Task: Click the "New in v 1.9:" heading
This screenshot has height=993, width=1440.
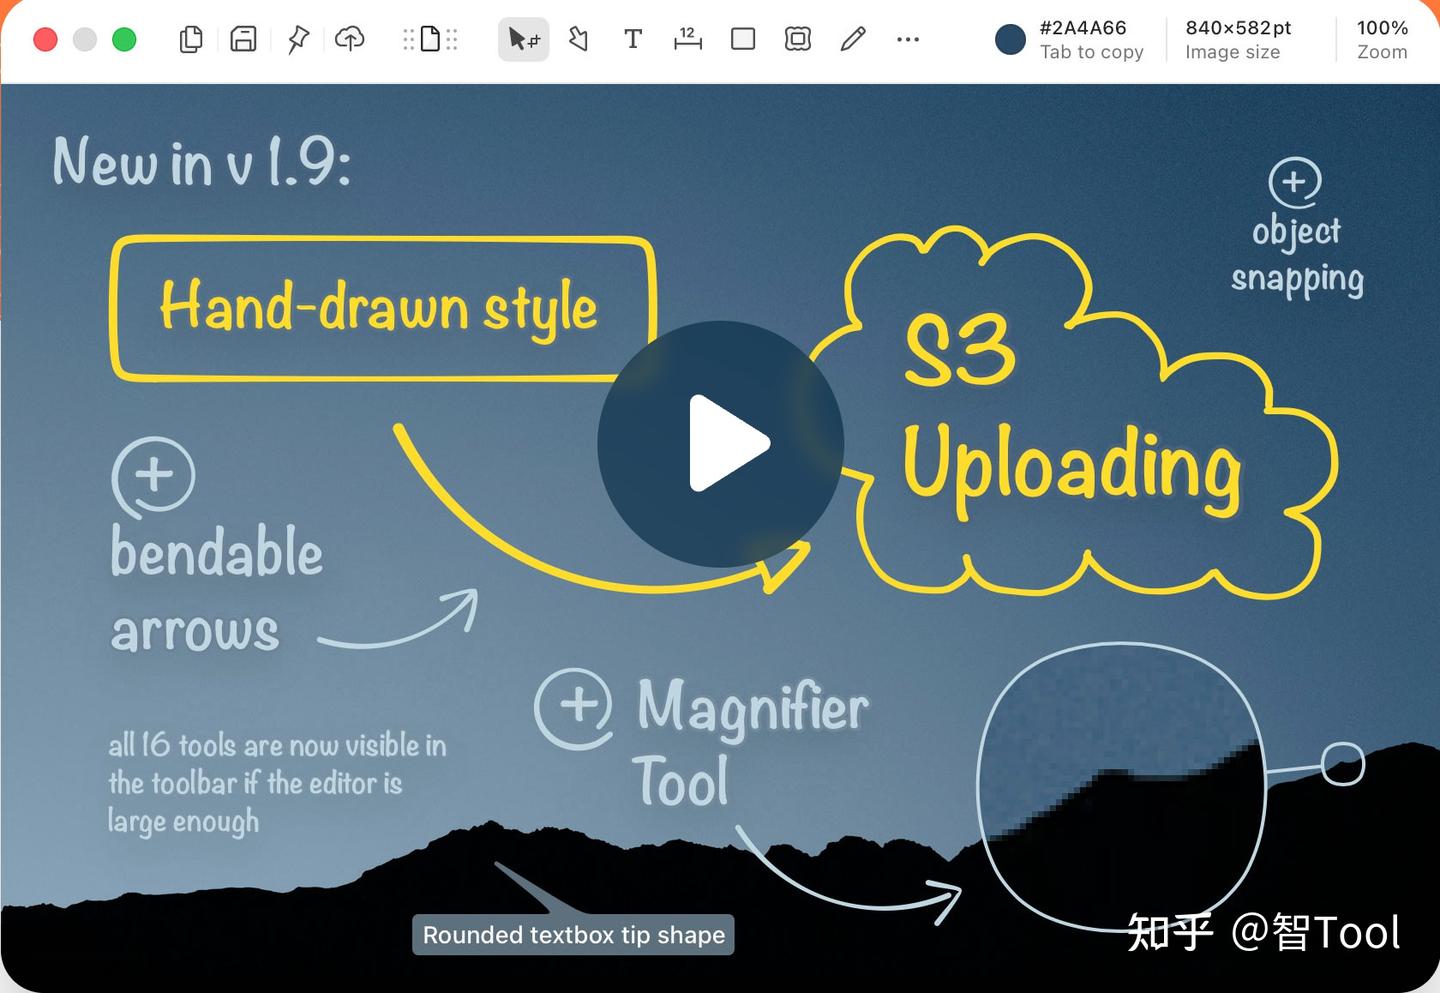Action: [x=202, y=162]
